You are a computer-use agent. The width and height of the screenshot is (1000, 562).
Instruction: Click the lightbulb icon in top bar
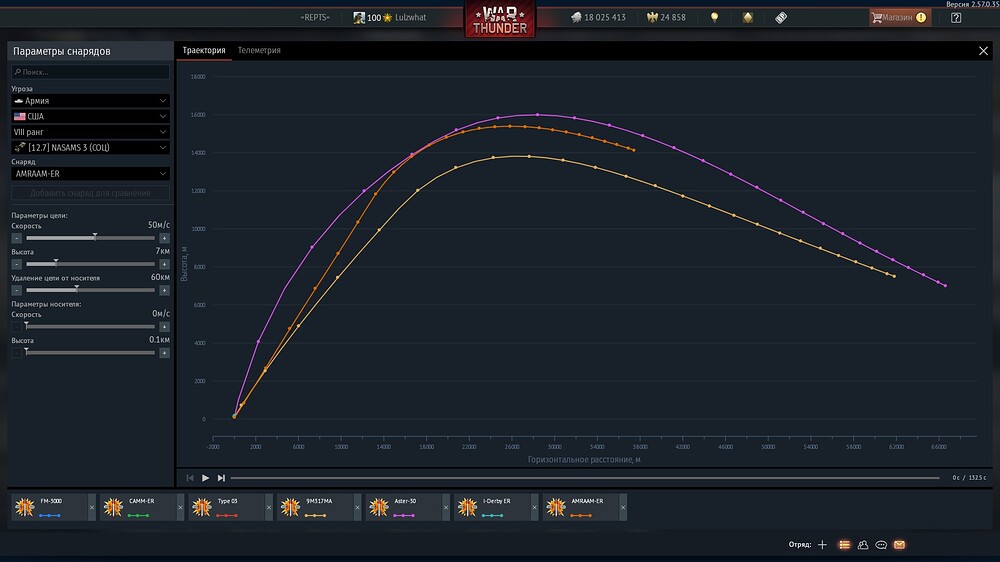click(714, 18)
